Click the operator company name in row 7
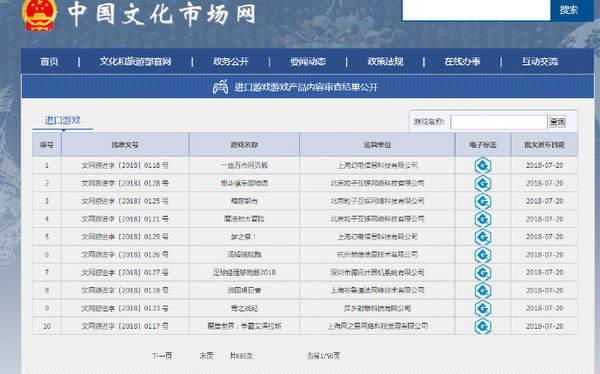The height and width of the screenshot is (374, 600). pyautogui.click(x=377, y=273)
